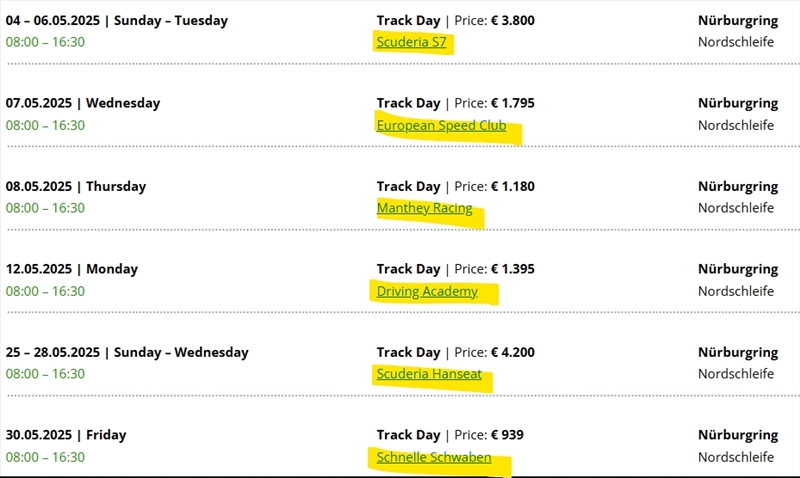Viewport: 800px width, 478px height.
Task: Click the 12.05.2025 Monday date
Action: (x=72, y=269)
